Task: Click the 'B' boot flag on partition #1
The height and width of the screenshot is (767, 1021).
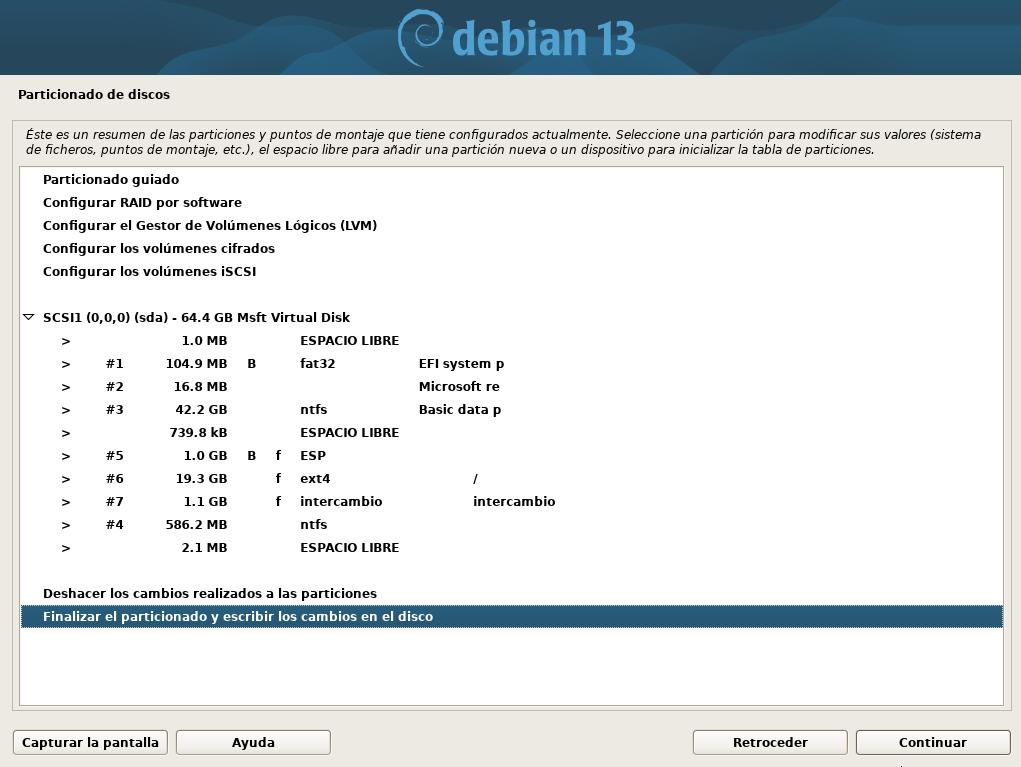Action: click(x=251, y=363)
